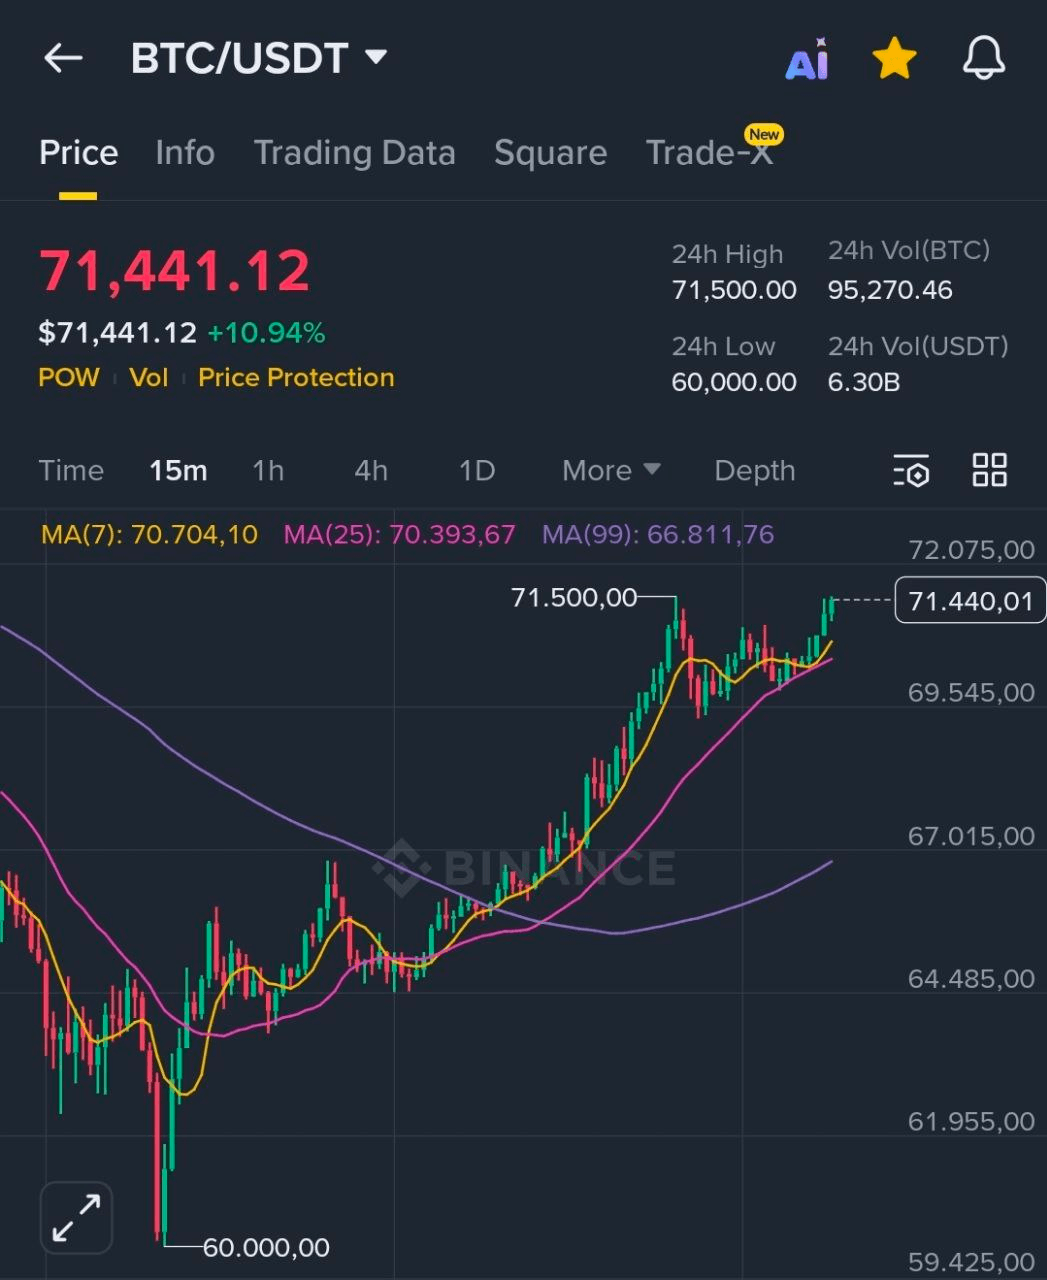Tap the star to favorite BTC/USDT

893,58
